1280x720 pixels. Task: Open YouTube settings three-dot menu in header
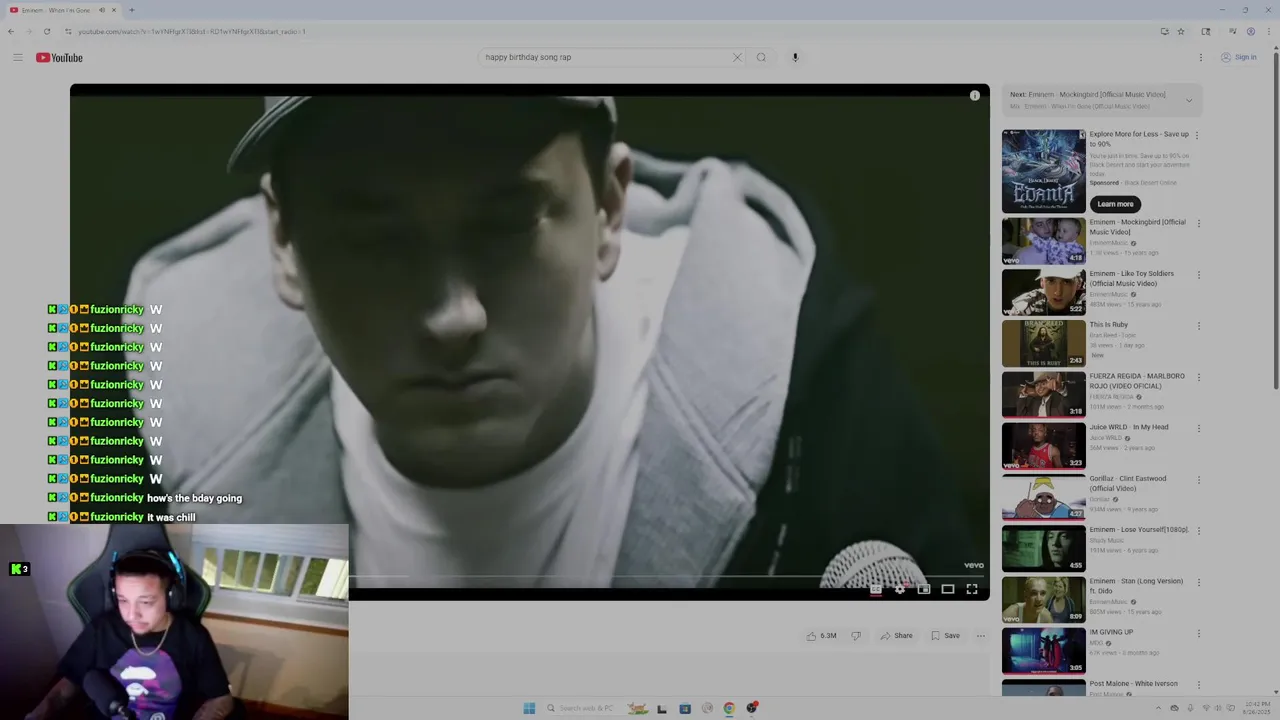click(x=1201, y=57)
